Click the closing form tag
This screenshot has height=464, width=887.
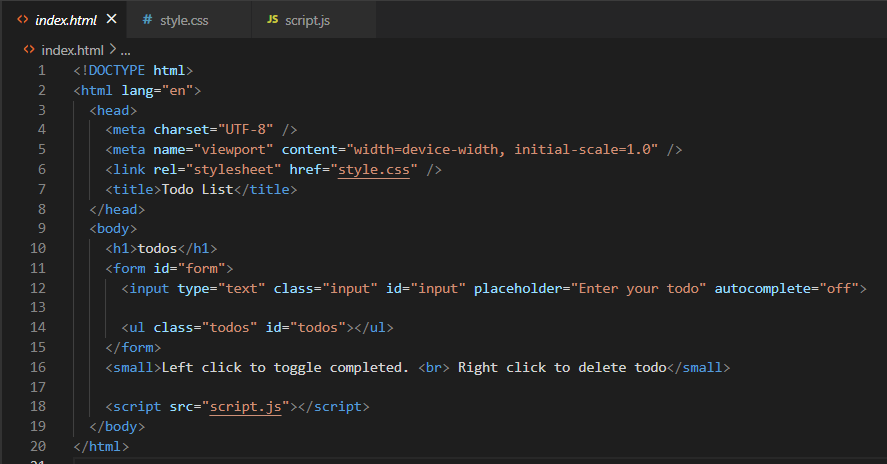click(133, 347)
